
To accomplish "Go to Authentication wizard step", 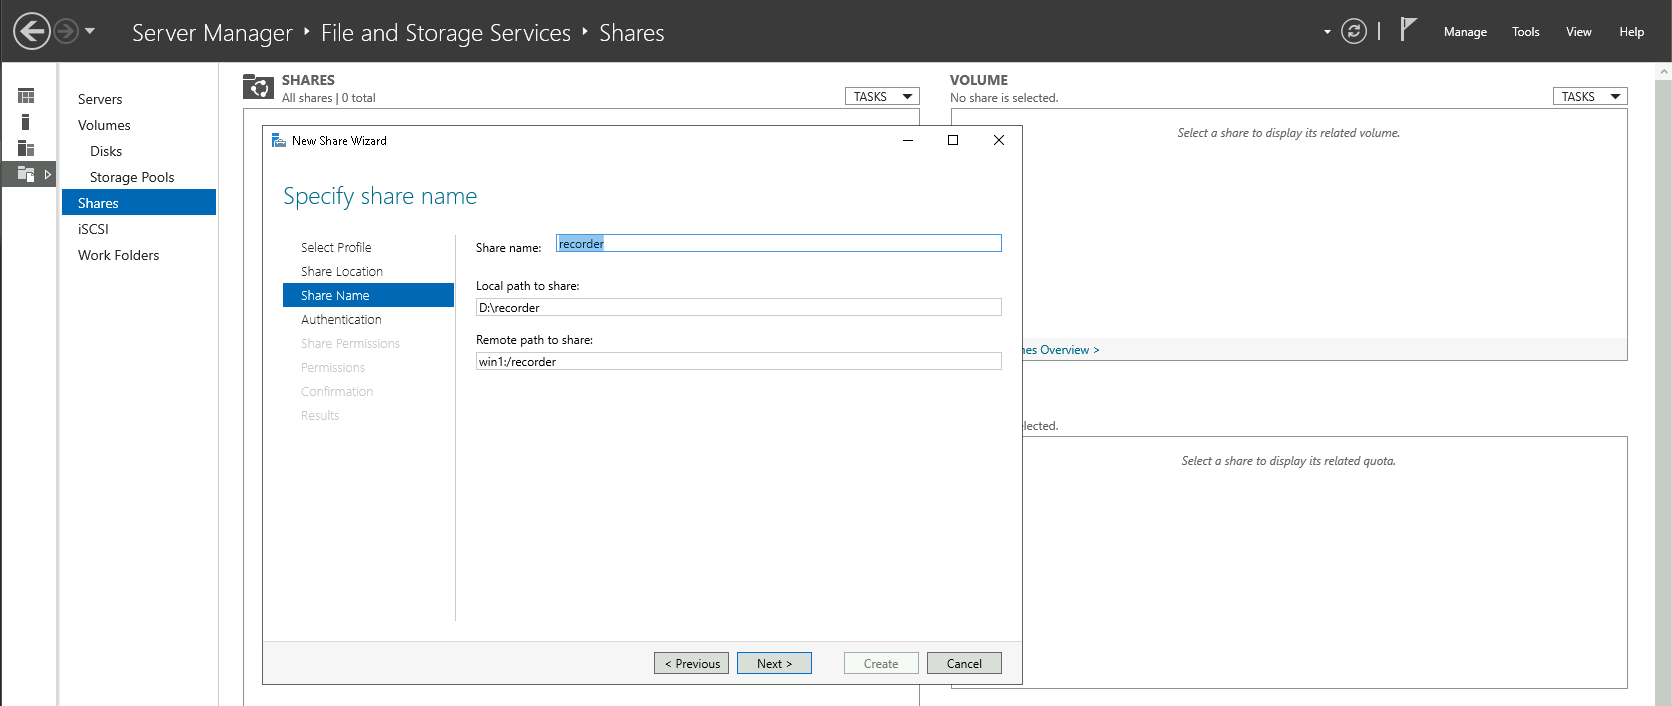I will pos(341,320).
